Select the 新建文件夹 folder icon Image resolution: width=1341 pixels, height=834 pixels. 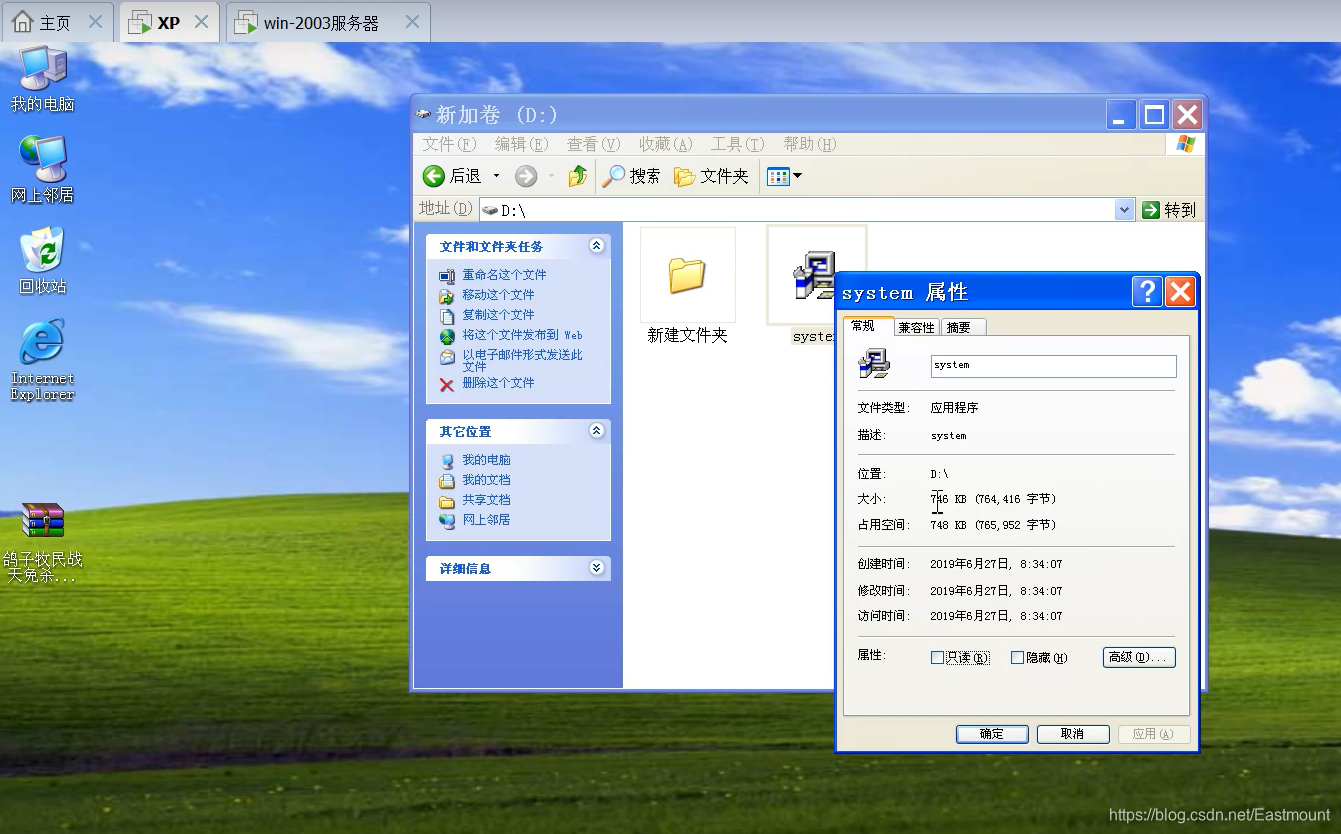coord(688,274)
